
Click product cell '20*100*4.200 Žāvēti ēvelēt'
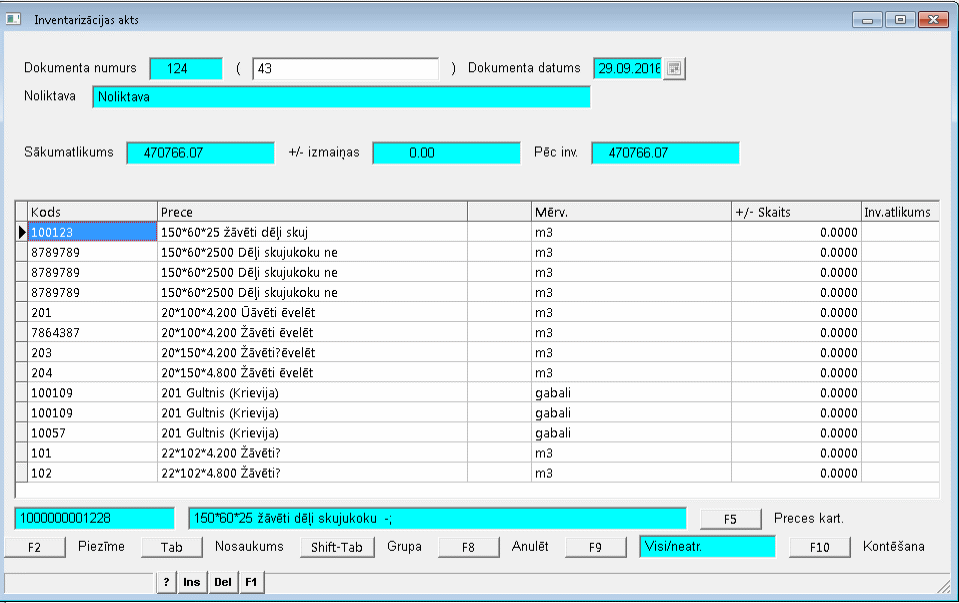click(x=313, y=333)
